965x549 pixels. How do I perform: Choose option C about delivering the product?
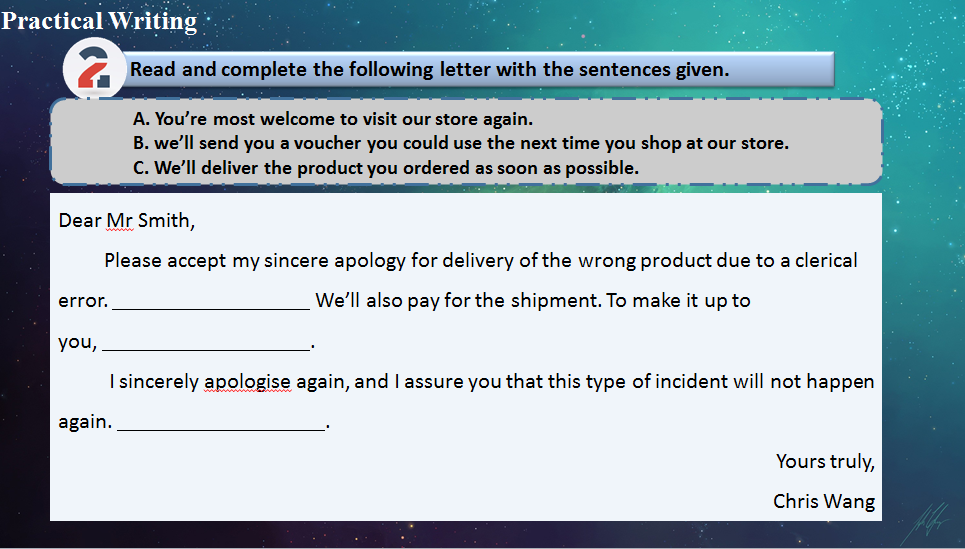click(386, 167)
